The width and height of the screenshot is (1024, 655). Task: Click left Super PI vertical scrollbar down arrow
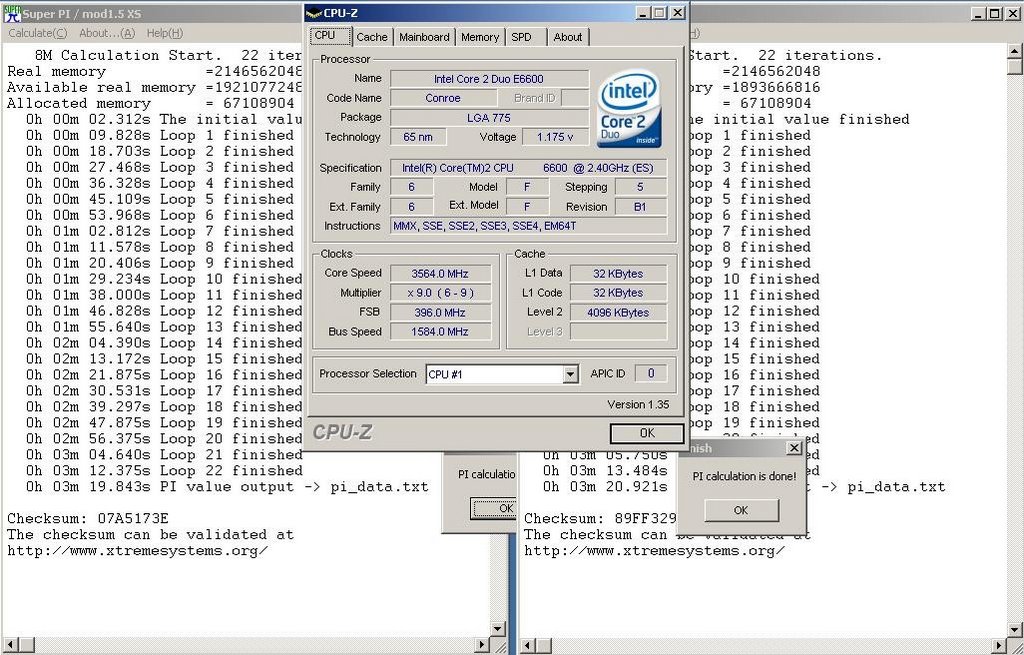[498, 630]
